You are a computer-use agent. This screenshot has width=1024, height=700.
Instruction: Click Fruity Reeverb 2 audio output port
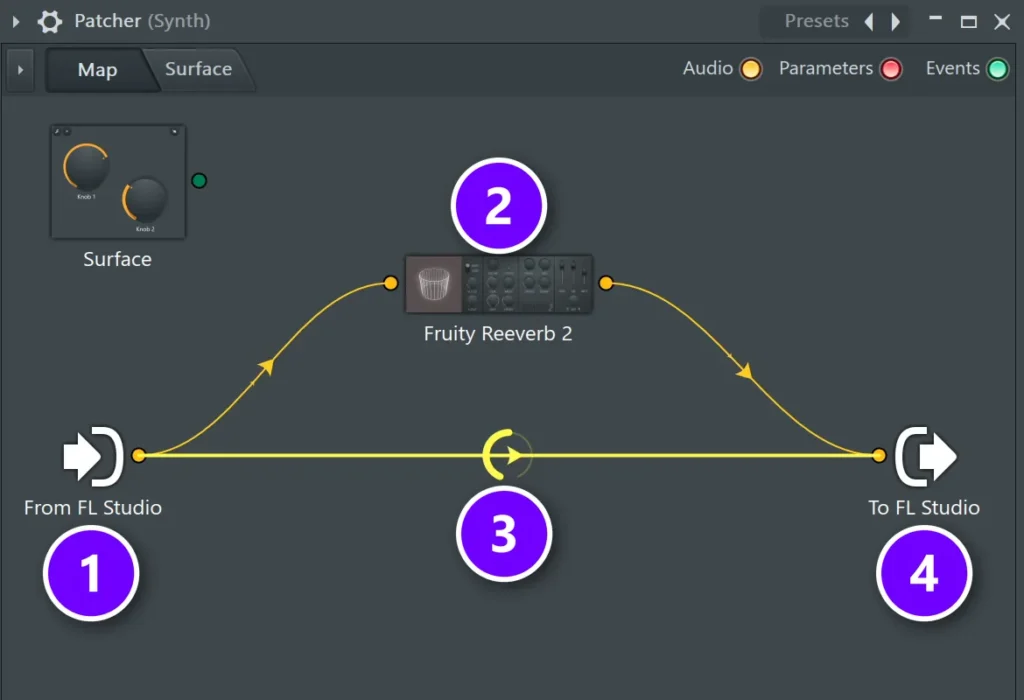click(606, 283)
